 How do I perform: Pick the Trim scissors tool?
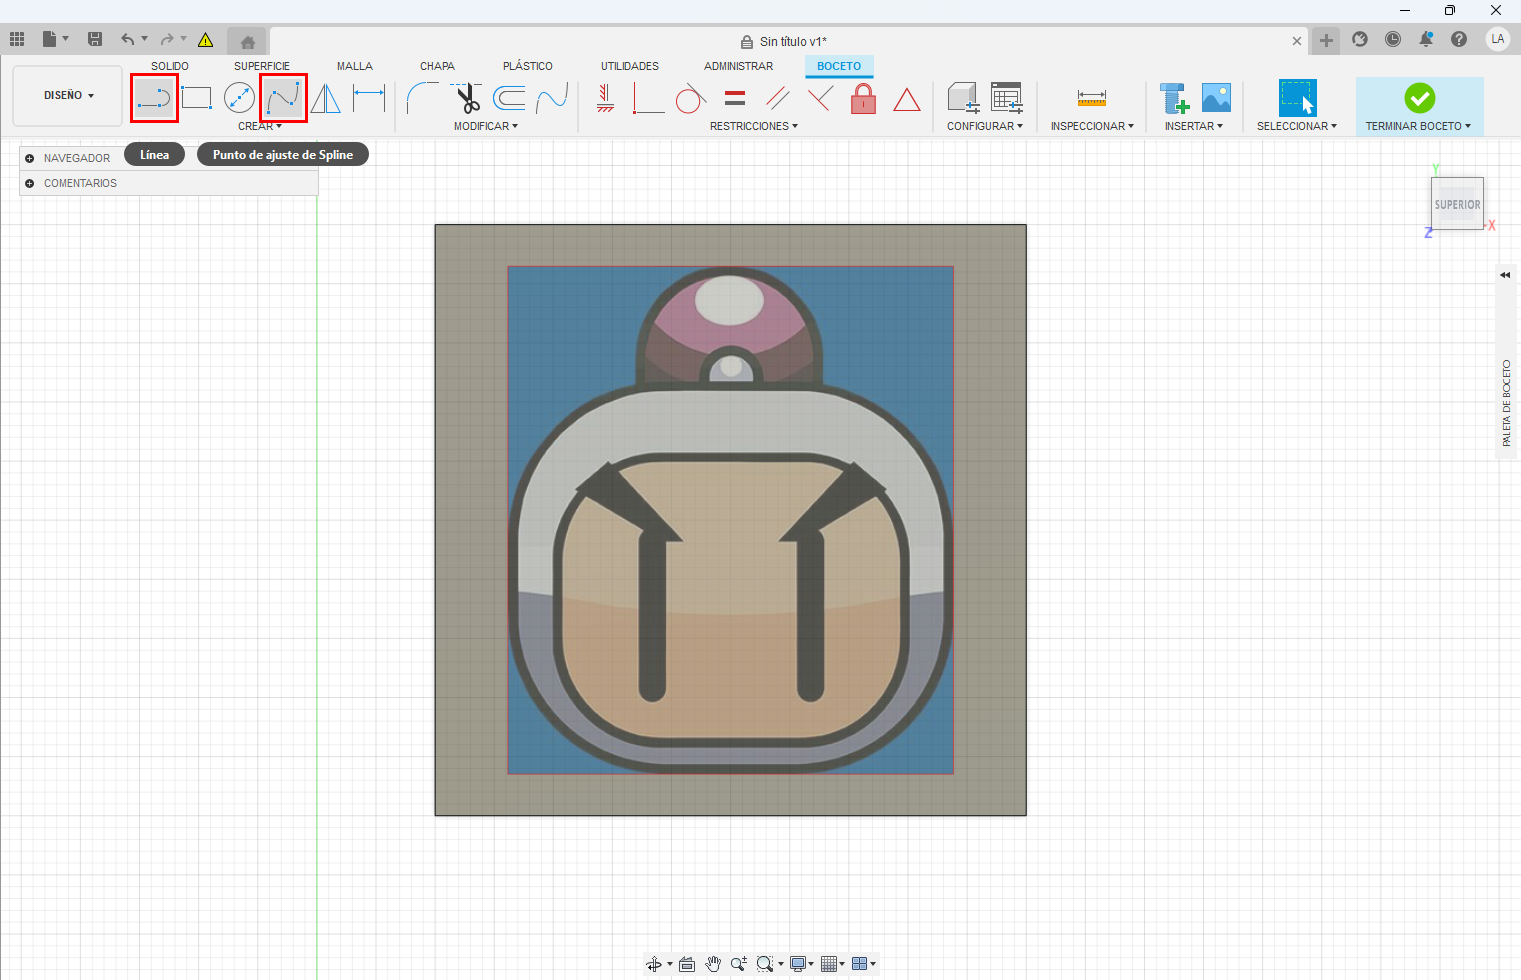[467, 98]
